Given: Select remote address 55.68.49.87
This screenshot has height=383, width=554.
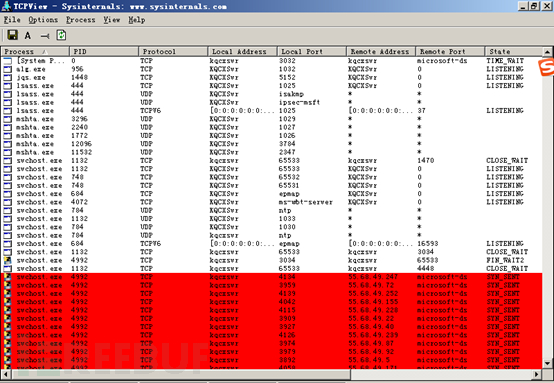Looking at the screenshot, I should (371, 343).
